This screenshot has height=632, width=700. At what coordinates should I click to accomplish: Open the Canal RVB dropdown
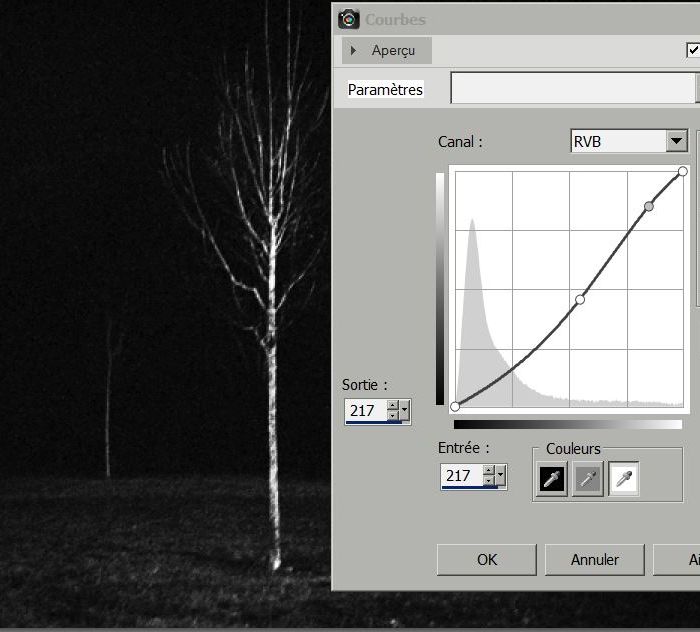click(x=677, y=142)
